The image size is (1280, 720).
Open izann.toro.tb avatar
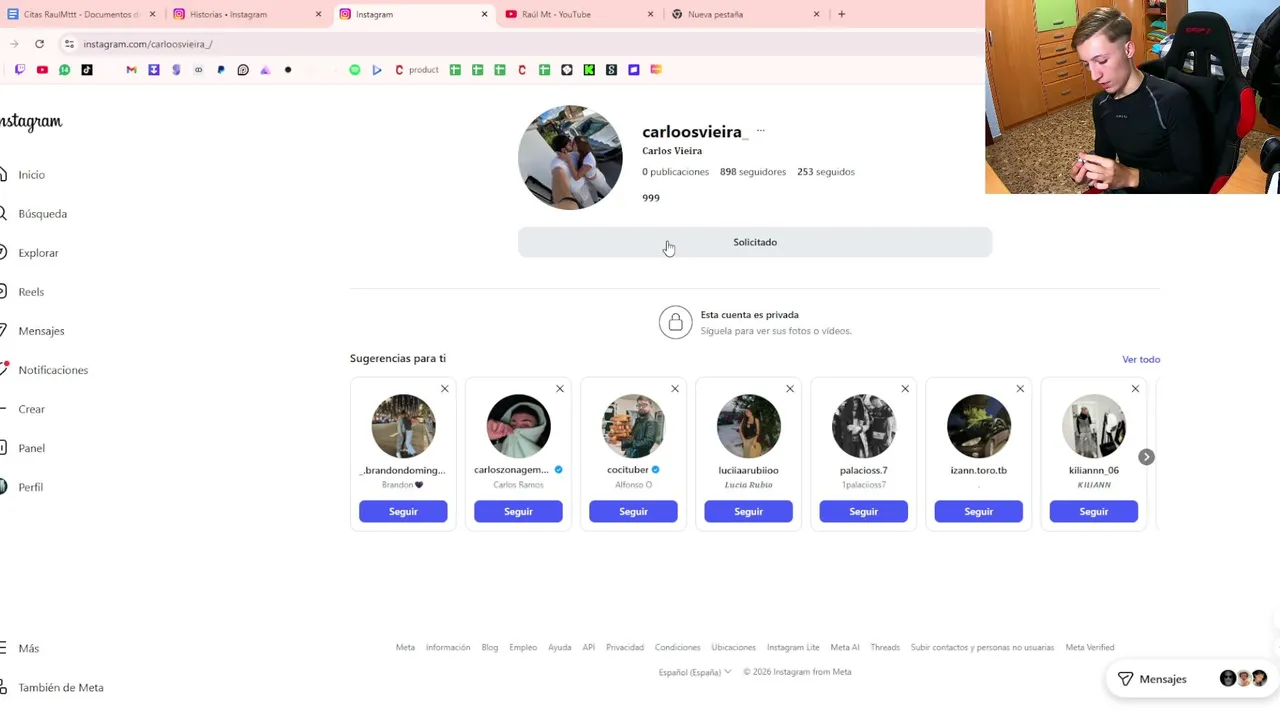pos(978,426)
